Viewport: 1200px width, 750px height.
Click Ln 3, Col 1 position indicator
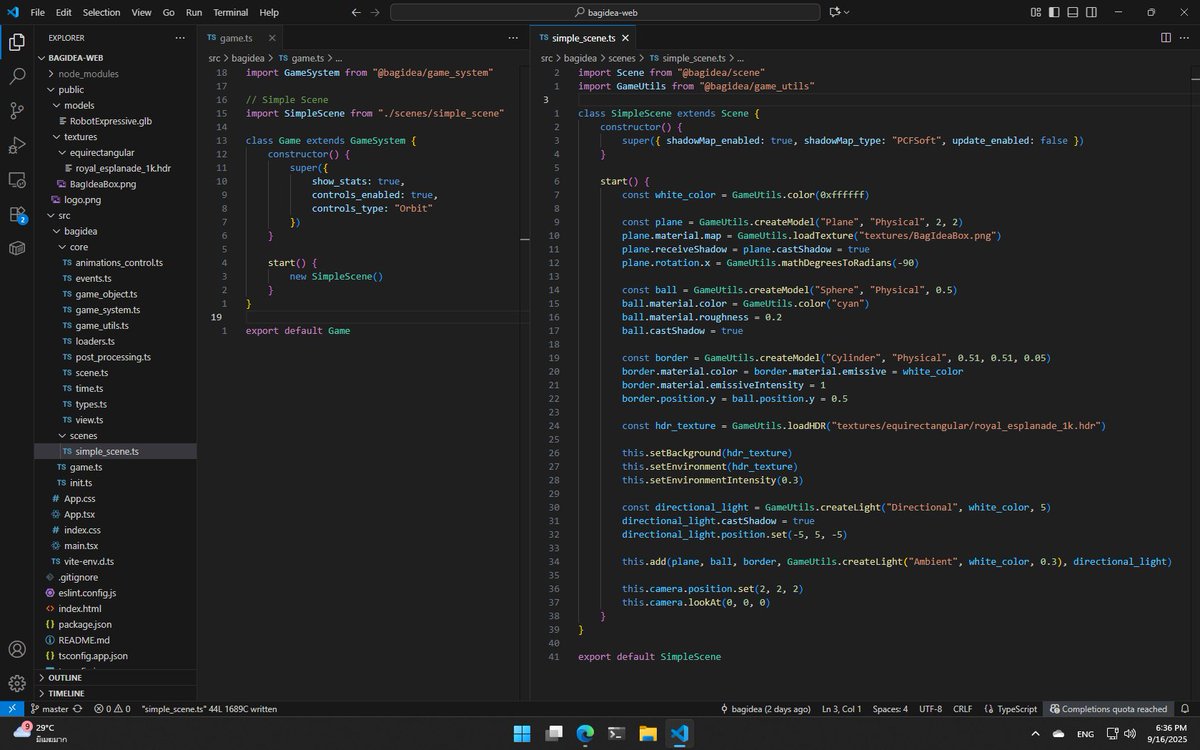(x=841, y=708)
